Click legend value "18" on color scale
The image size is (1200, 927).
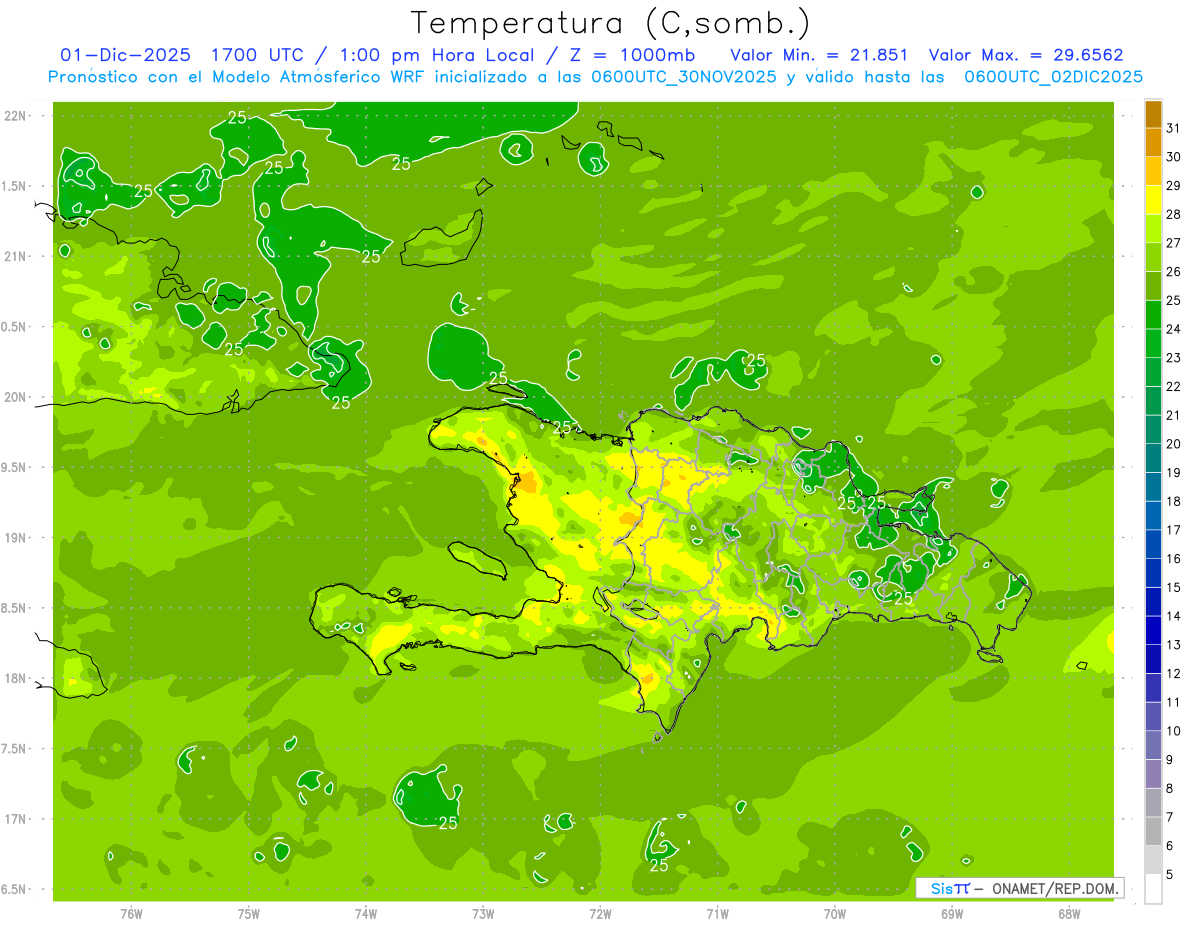coord(1174,501)
